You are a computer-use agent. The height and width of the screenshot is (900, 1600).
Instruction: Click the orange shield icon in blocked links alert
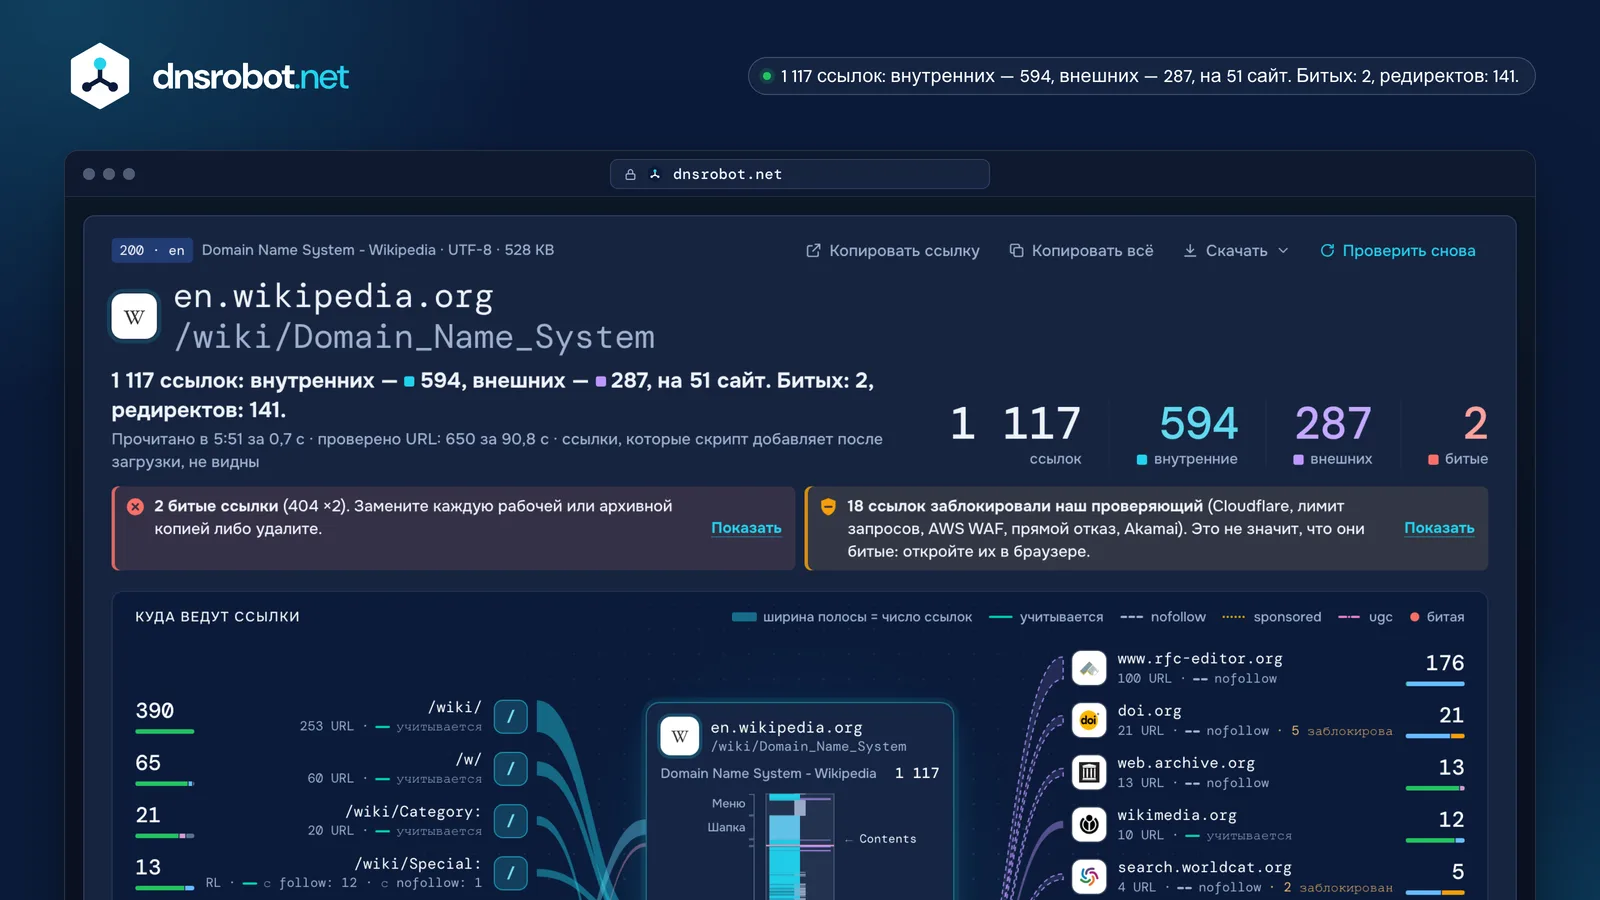828,507
